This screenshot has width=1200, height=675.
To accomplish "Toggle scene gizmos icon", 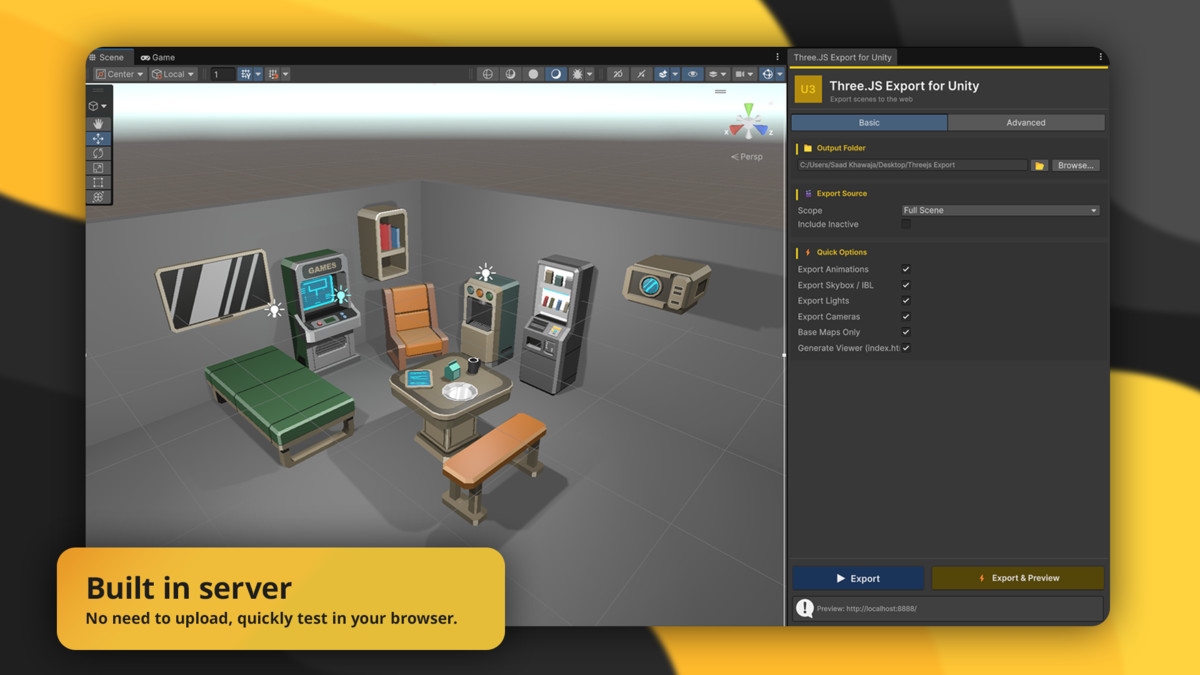I will (767, 74).
